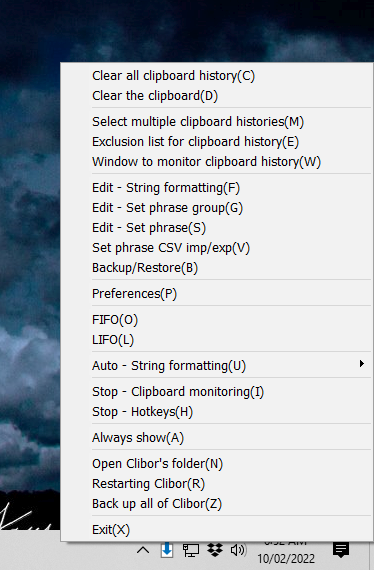Open the Dropbox tray icon

[215, 550]
